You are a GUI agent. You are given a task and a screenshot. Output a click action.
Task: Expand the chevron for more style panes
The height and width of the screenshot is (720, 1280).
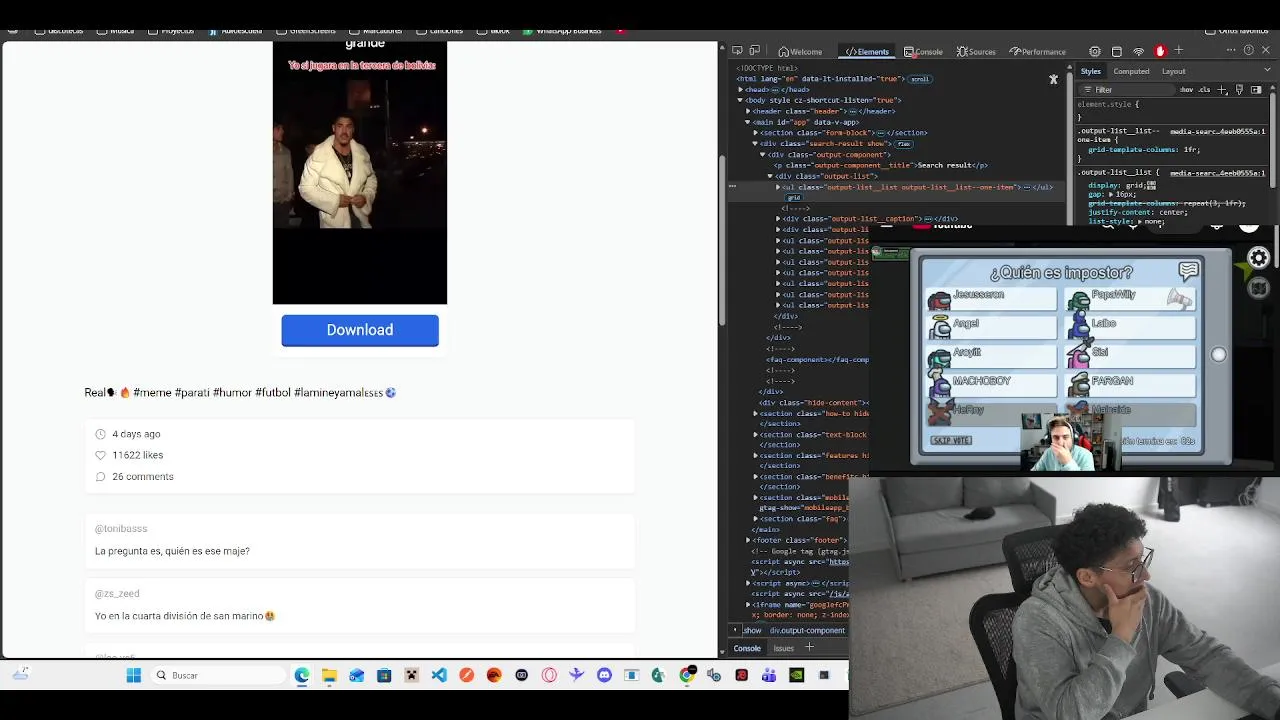coord(1265,71)
